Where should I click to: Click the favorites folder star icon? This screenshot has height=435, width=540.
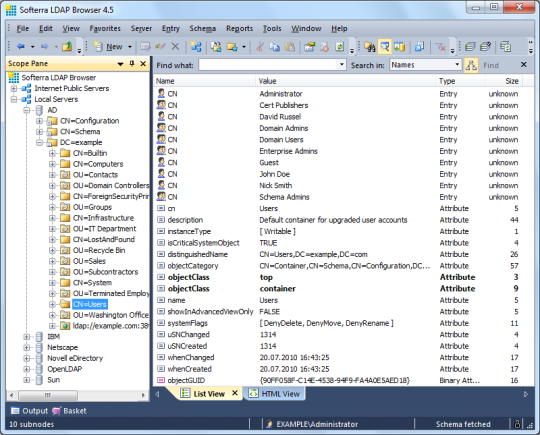[232, 46]
